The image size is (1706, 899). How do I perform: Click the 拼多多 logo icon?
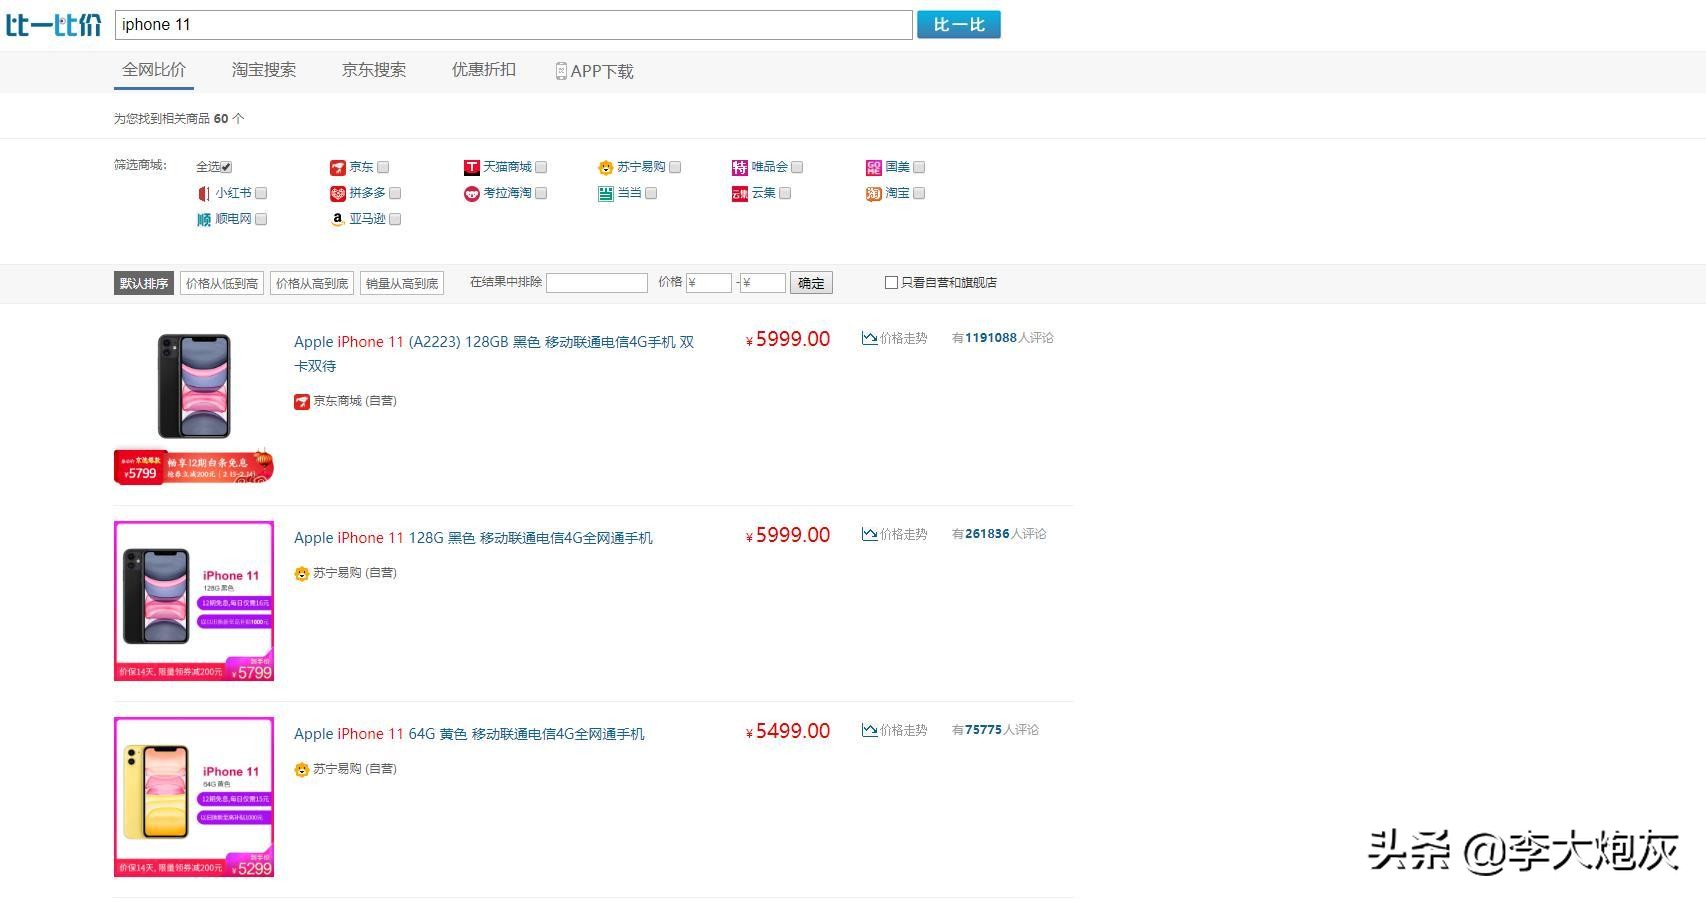coord(338,194)
